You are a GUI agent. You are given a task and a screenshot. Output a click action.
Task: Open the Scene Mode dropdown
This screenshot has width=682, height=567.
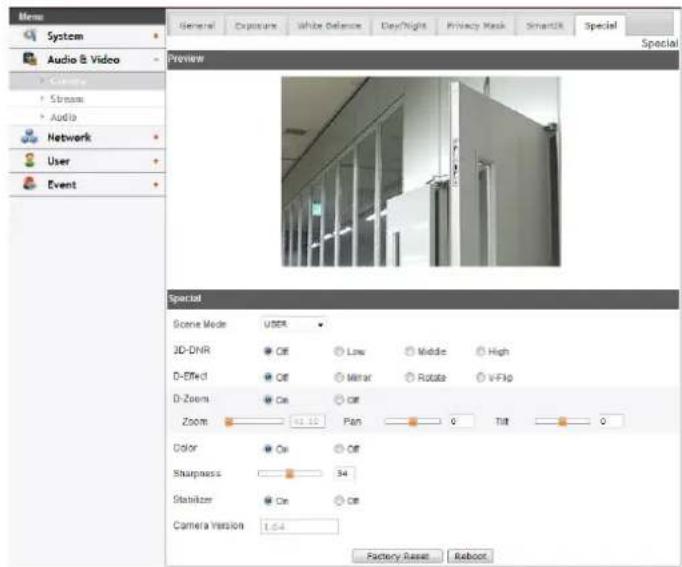pyautogui.click(x=294, y=324)
